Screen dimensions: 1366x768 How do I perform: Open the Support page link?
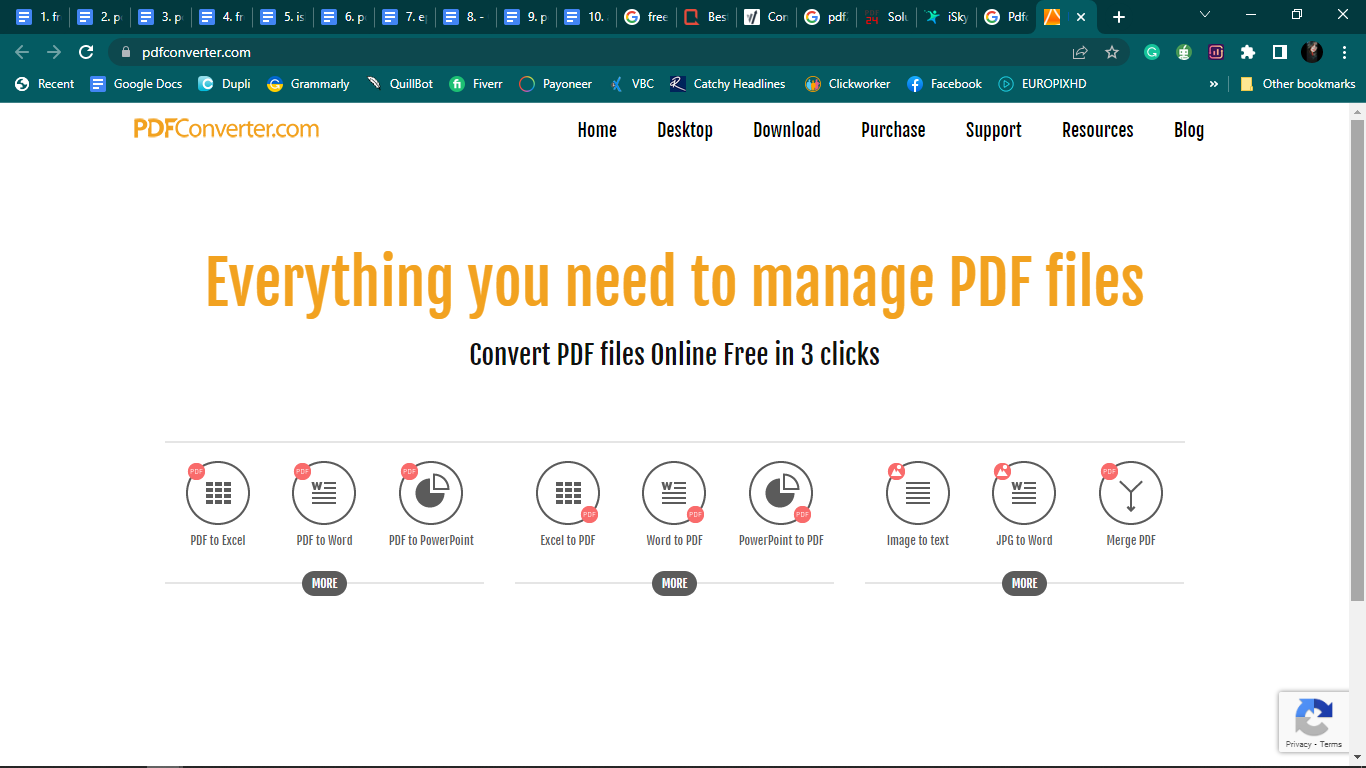point(993,130)
